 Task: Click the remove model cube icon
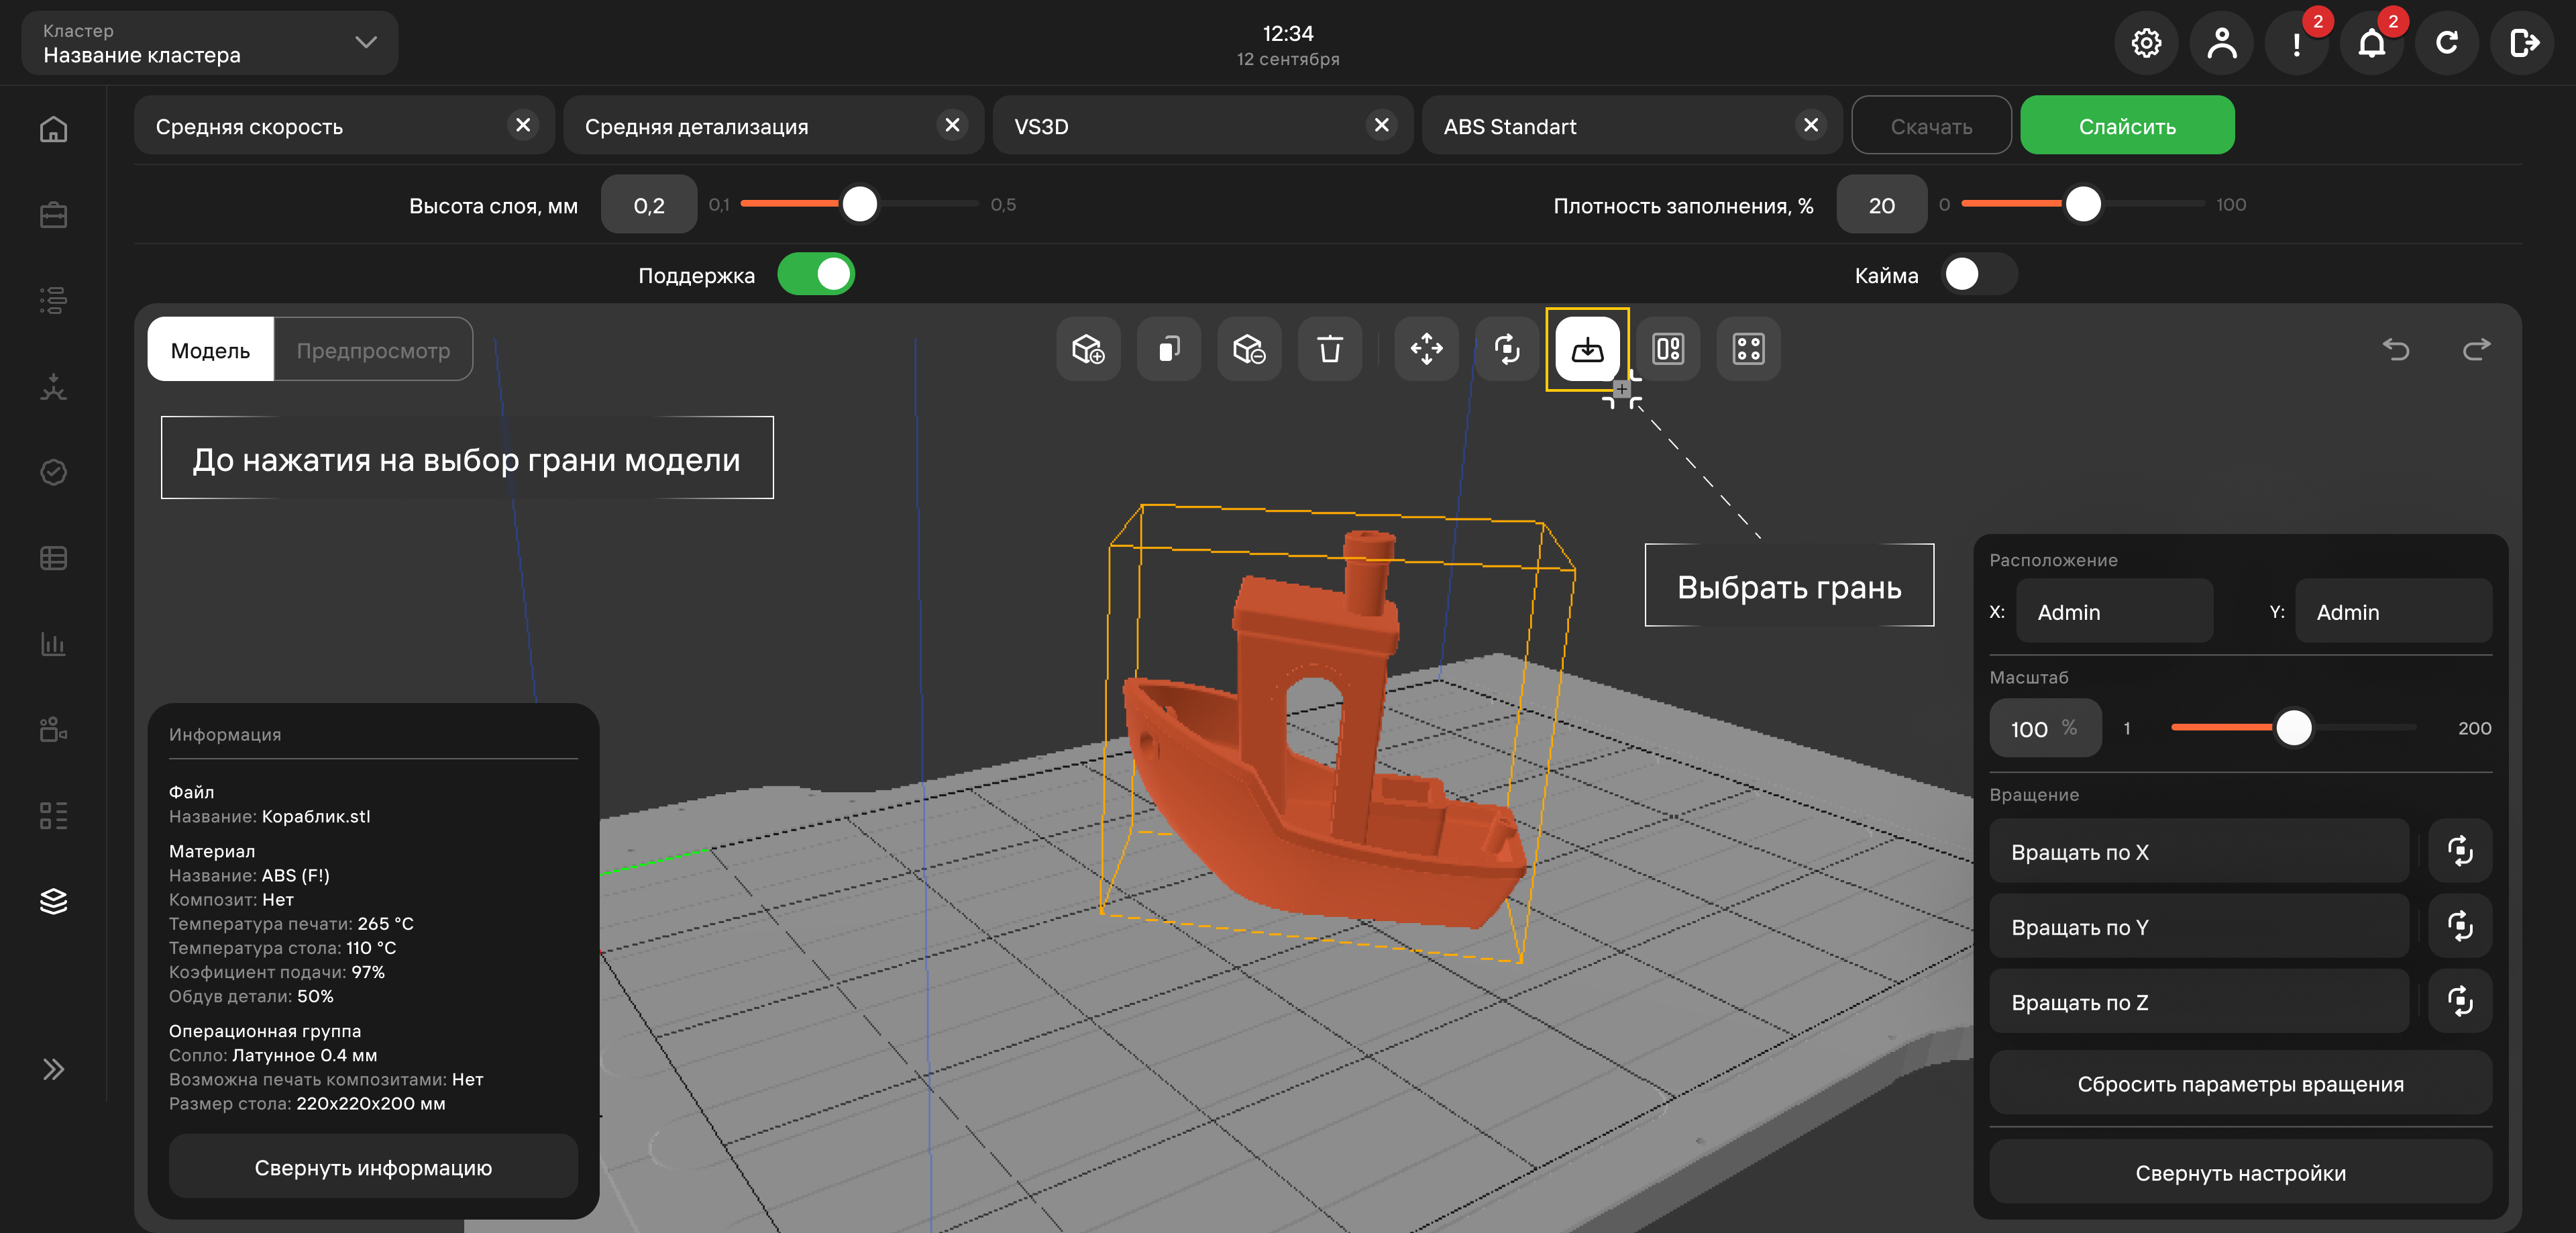pos(1249,349)
